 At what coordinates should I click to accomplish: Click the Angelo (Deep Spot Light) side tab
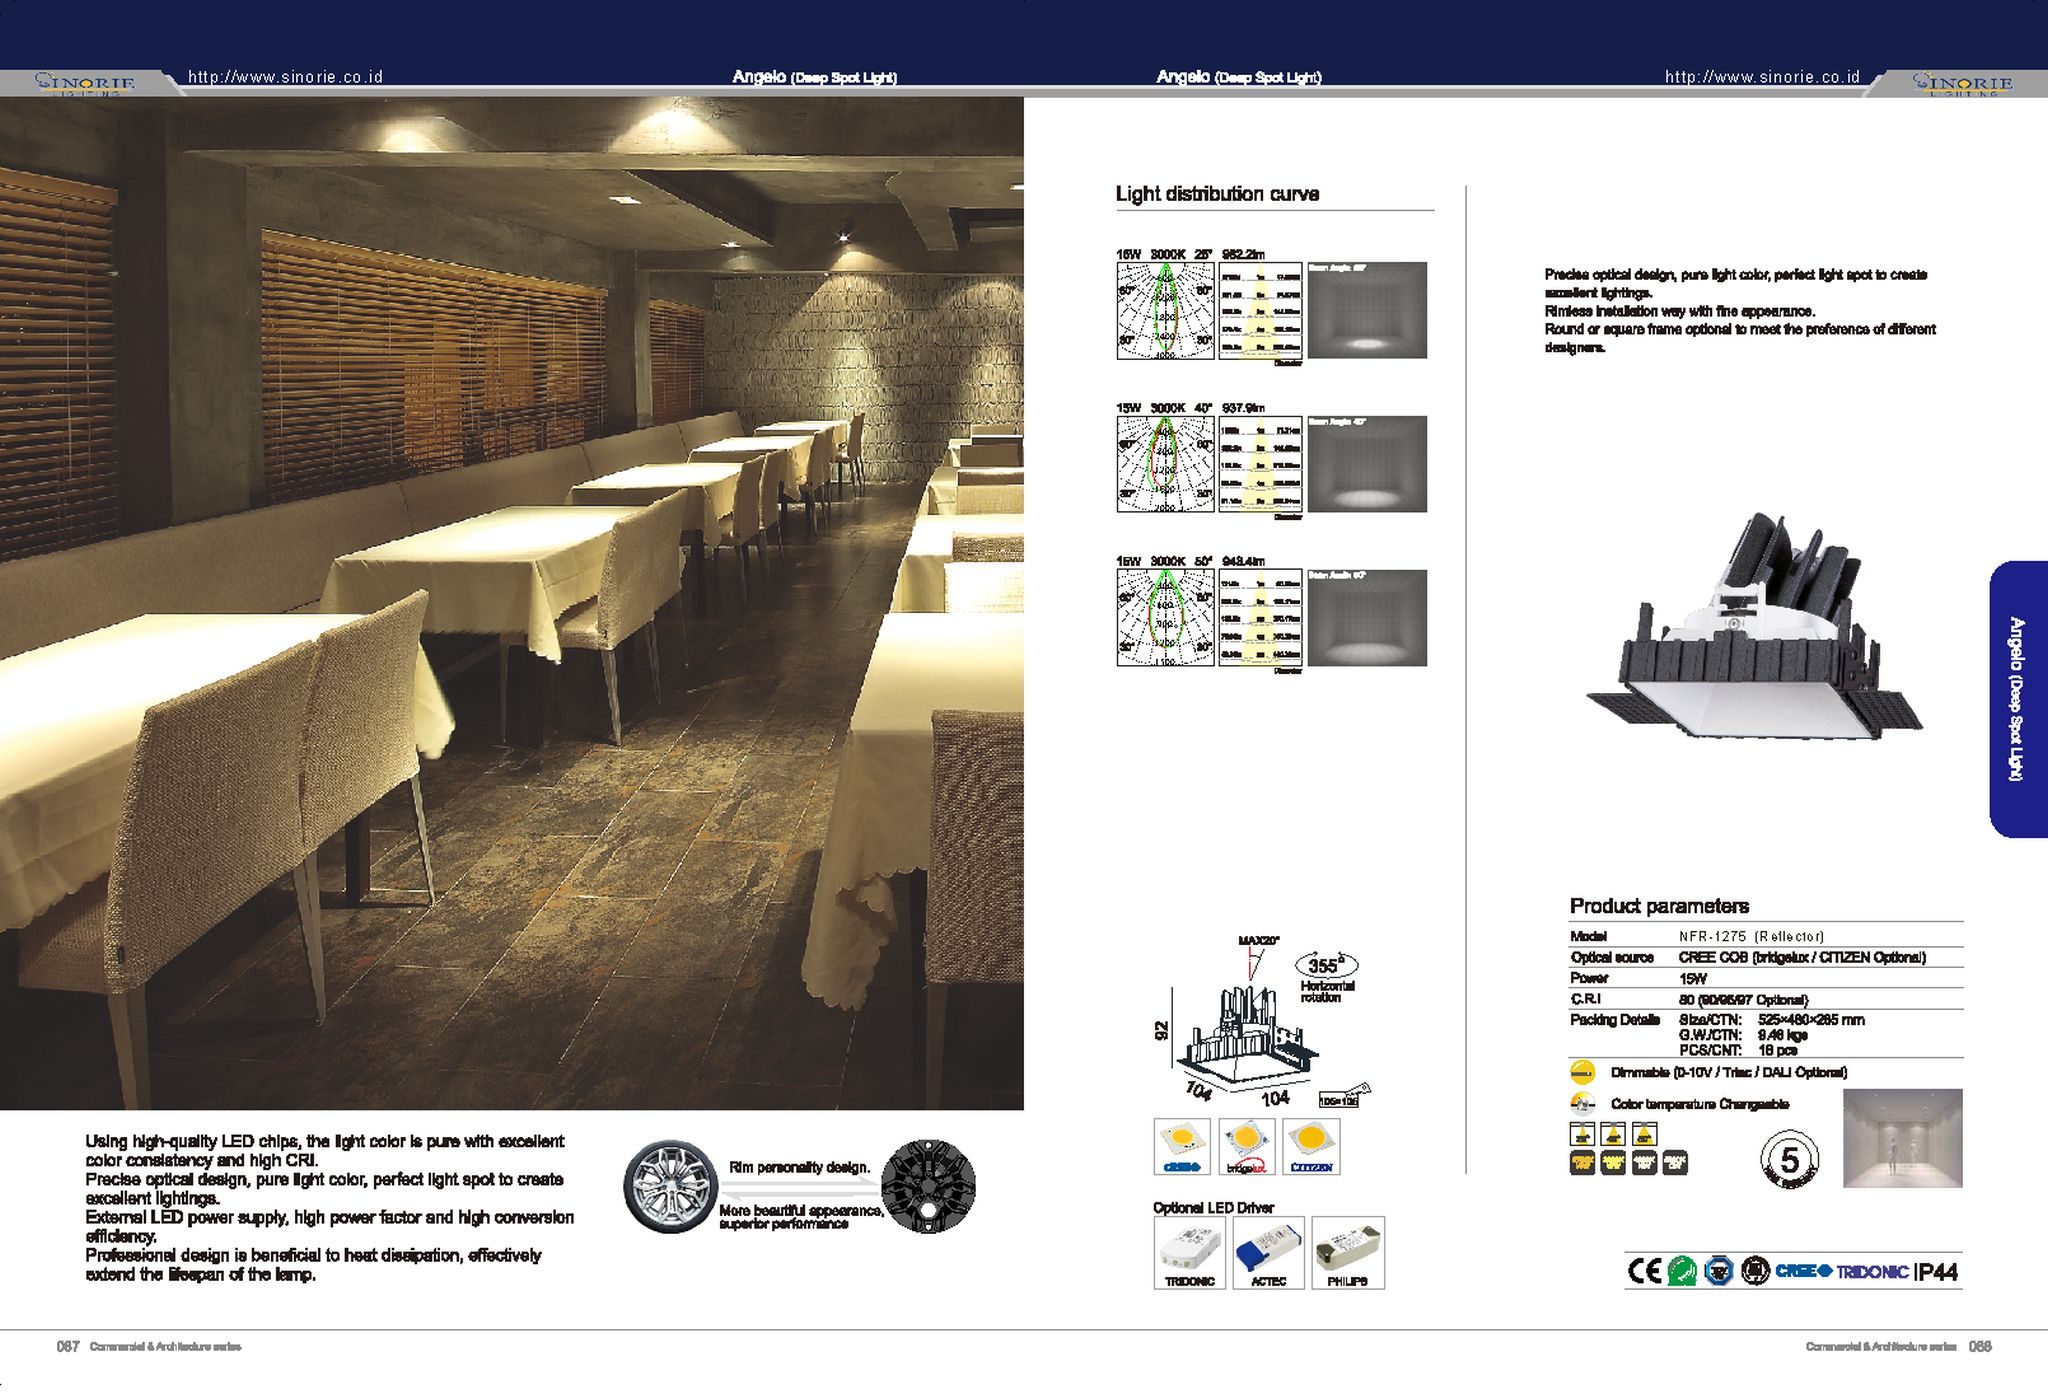(x=2017, y=699)
